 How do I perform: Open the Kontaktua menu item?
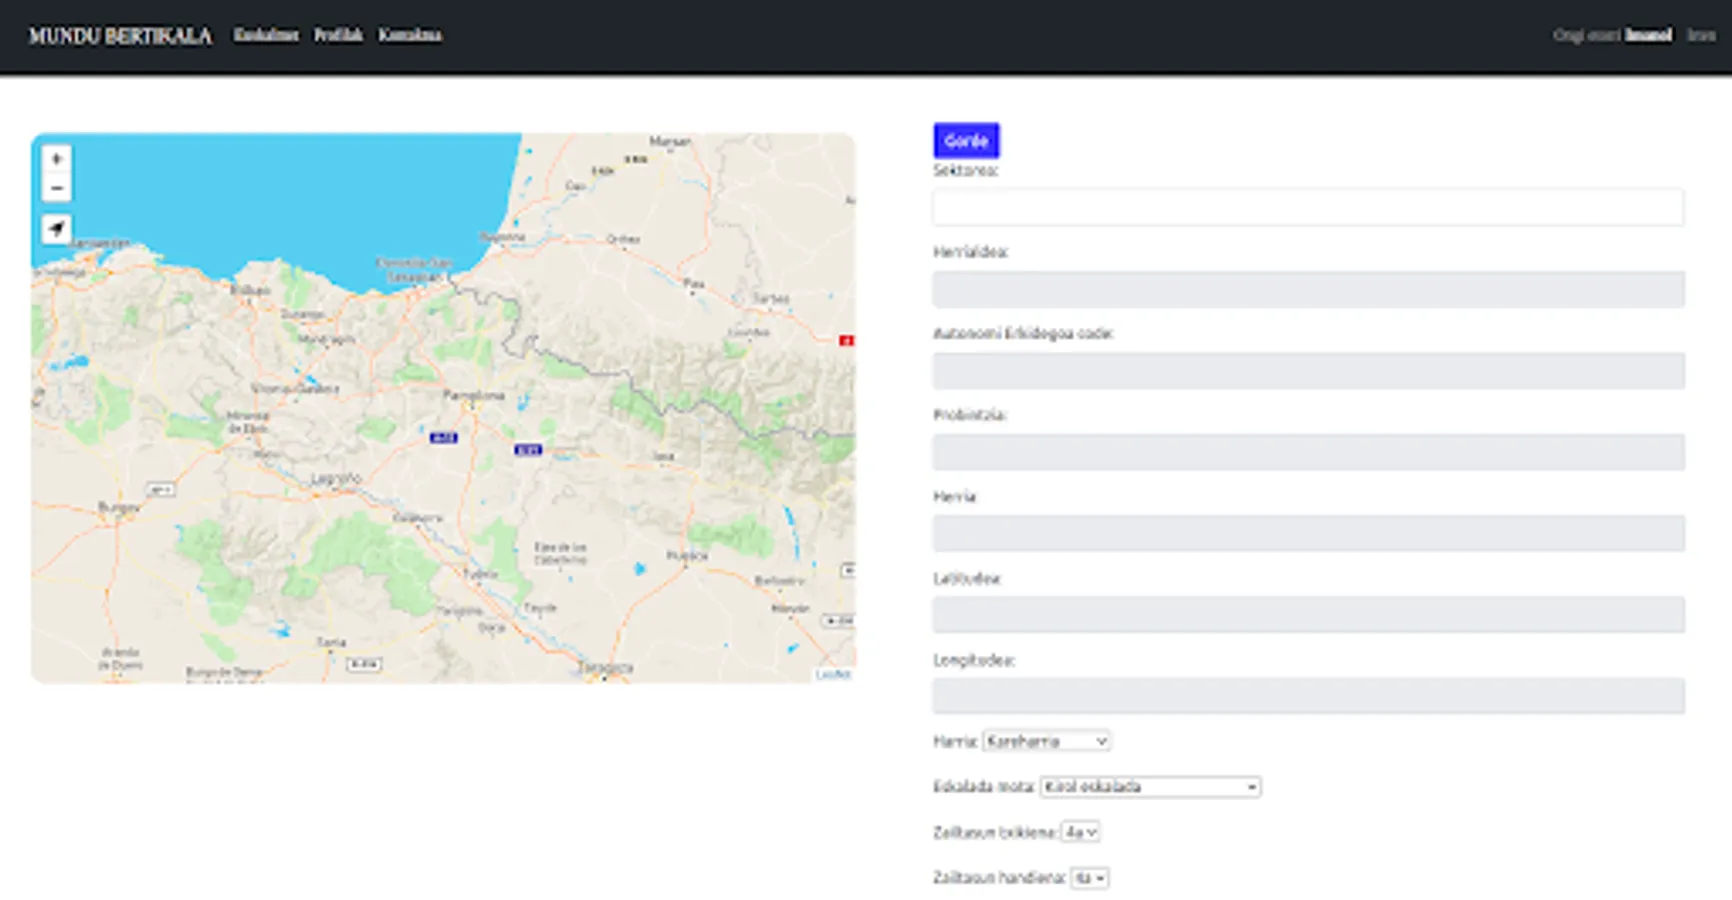410,35
